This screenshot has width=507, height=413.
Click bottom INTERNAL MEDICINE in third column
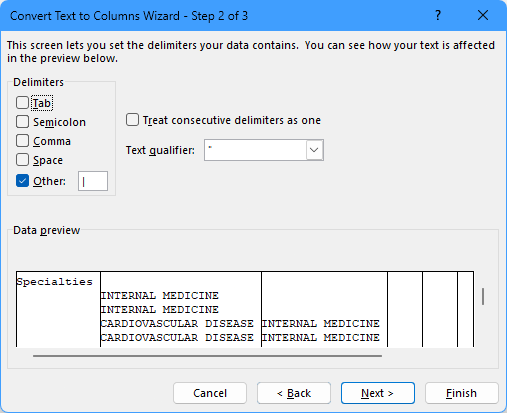pos(321,338)
